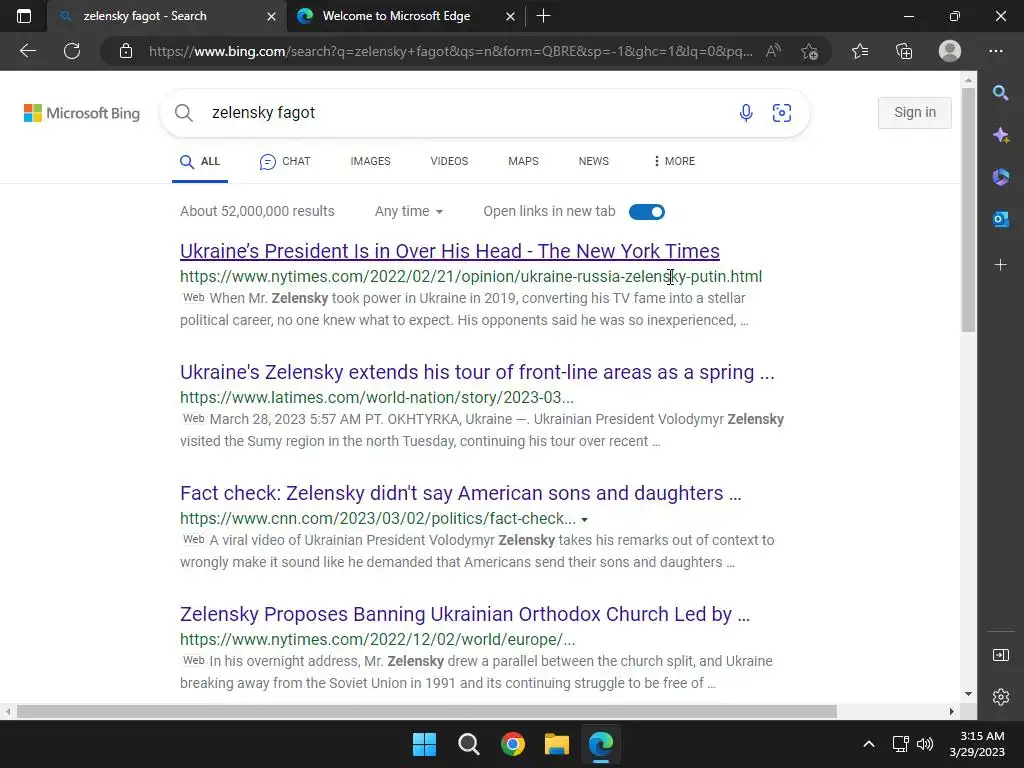Expand the Any time filter
This screenshot has width=1024, height=768.
pyautogui.click(x=409, y=211)
